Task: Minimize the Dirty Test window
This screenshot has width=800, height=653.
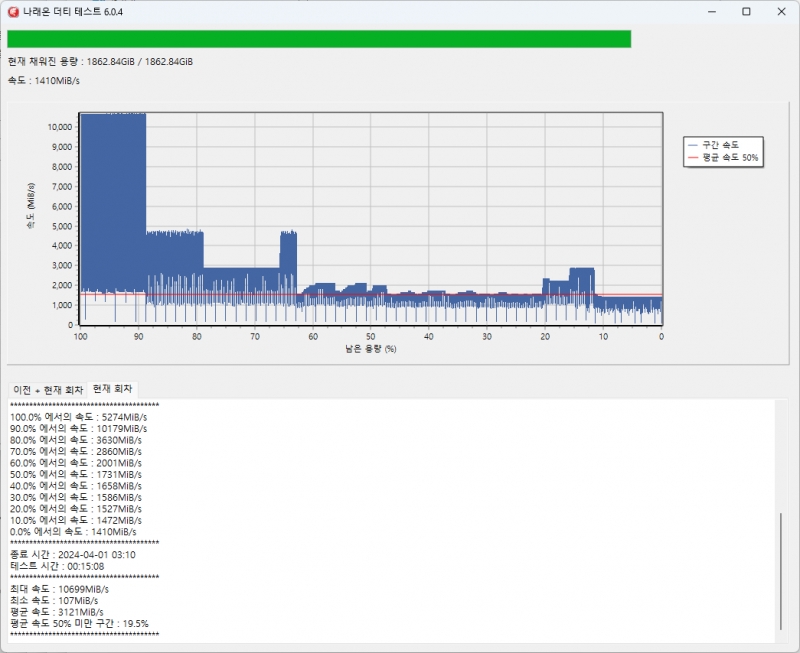Action: (x=712, y=11)
